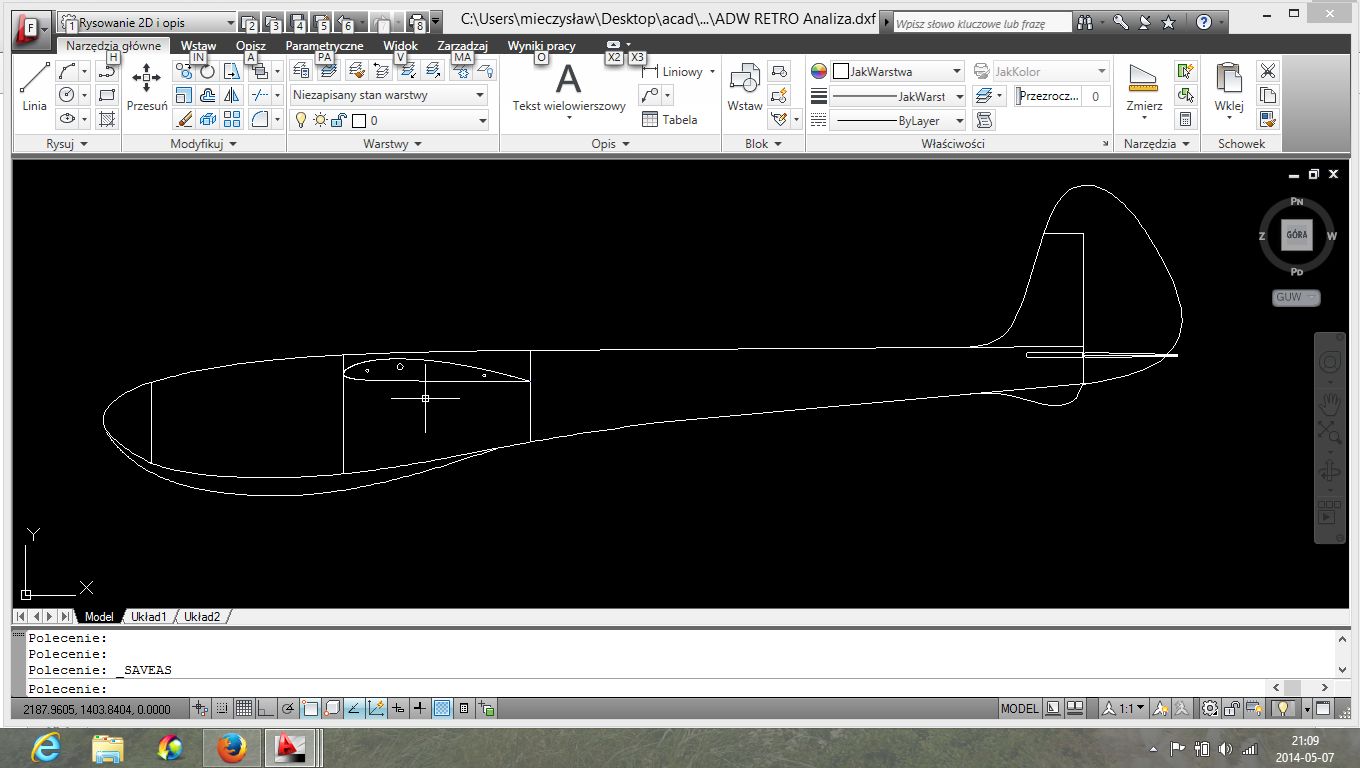
Task: Toggle the grid display in status bar
Action: click(243, 709)
